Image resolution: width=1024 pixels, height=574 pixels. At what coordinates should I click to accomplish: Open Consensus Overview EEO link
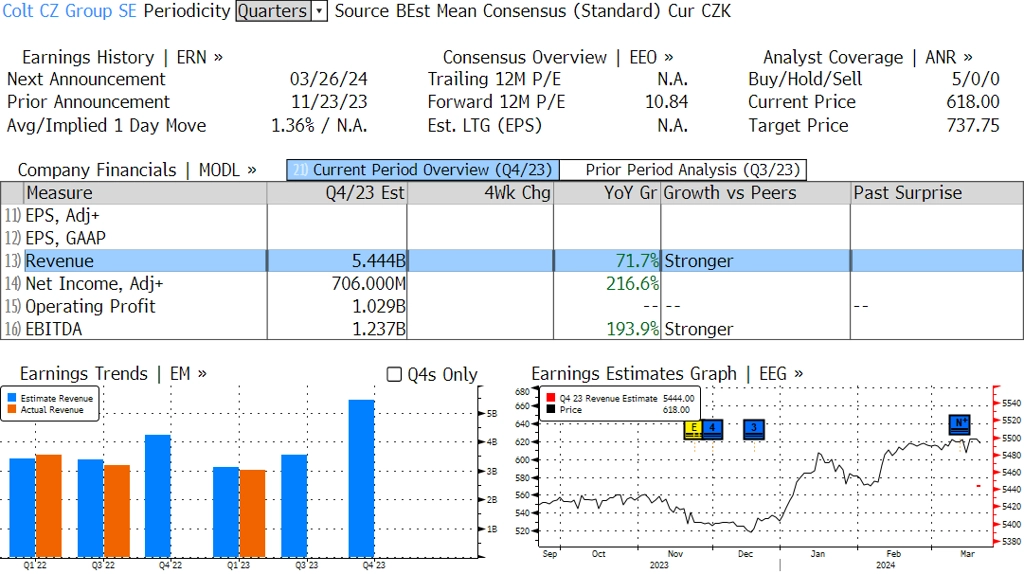coord(558,57)
